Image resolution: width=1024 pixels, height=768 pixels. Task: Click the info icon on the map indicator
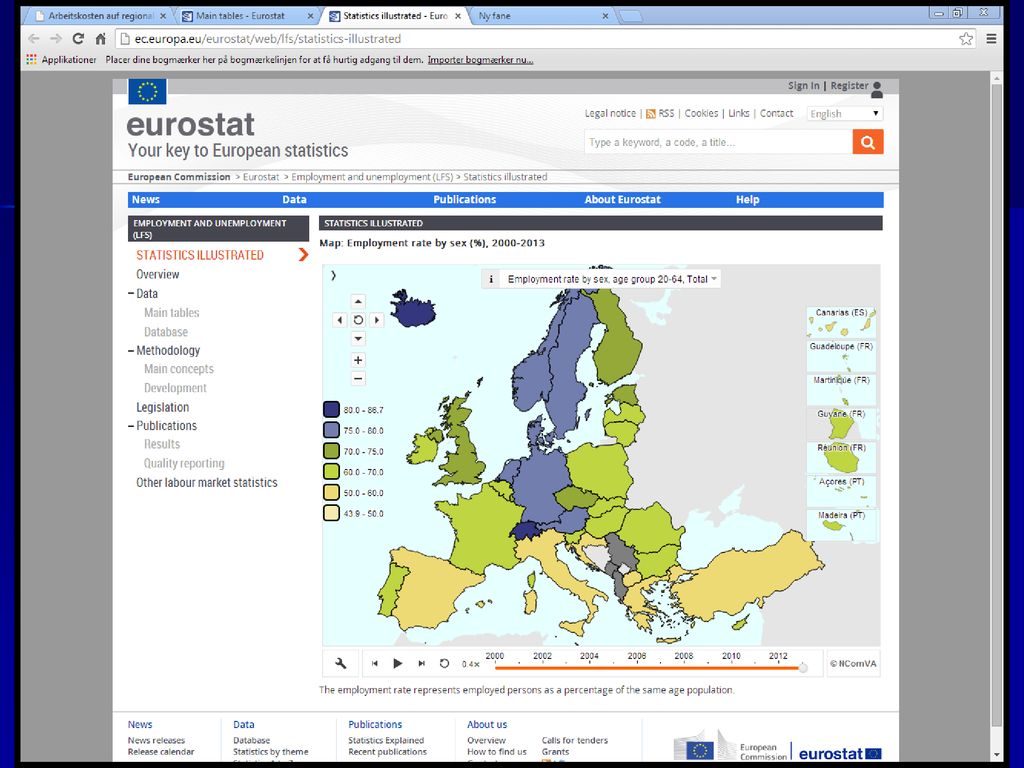pos(491,280)
